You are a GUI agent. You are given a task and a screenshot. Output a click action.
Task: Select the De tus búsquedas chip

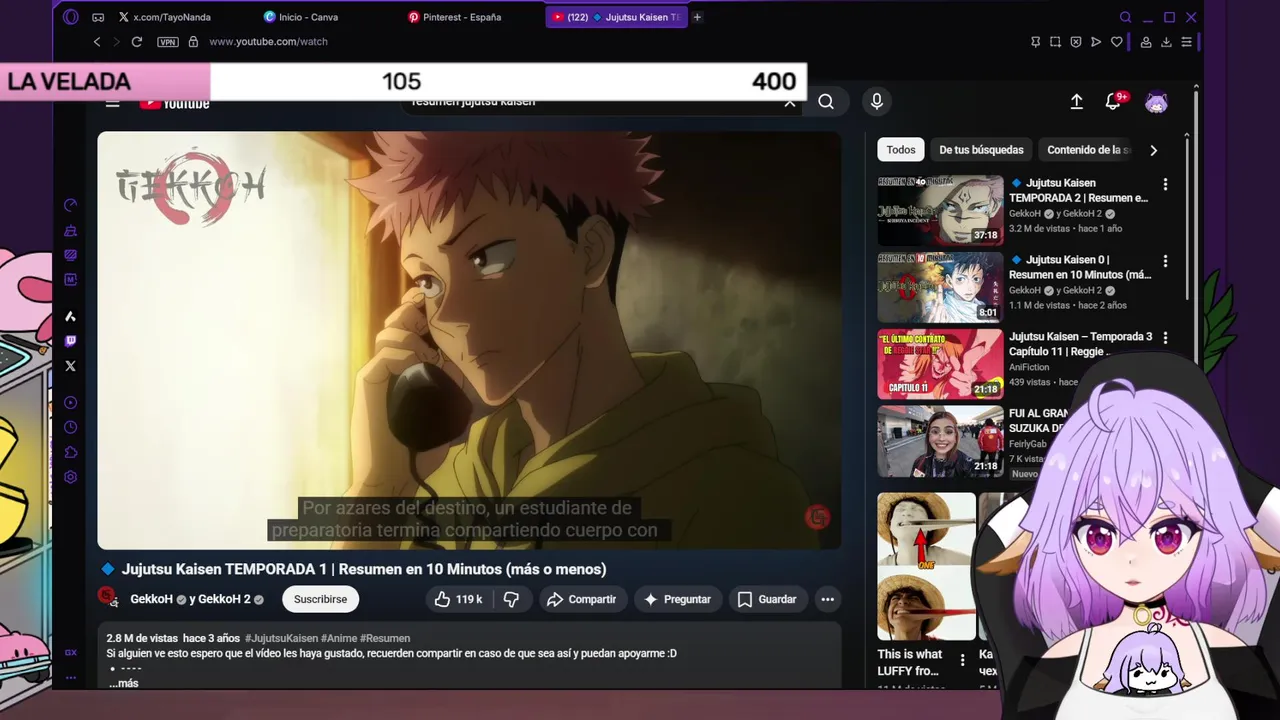[x=981, y=150]
